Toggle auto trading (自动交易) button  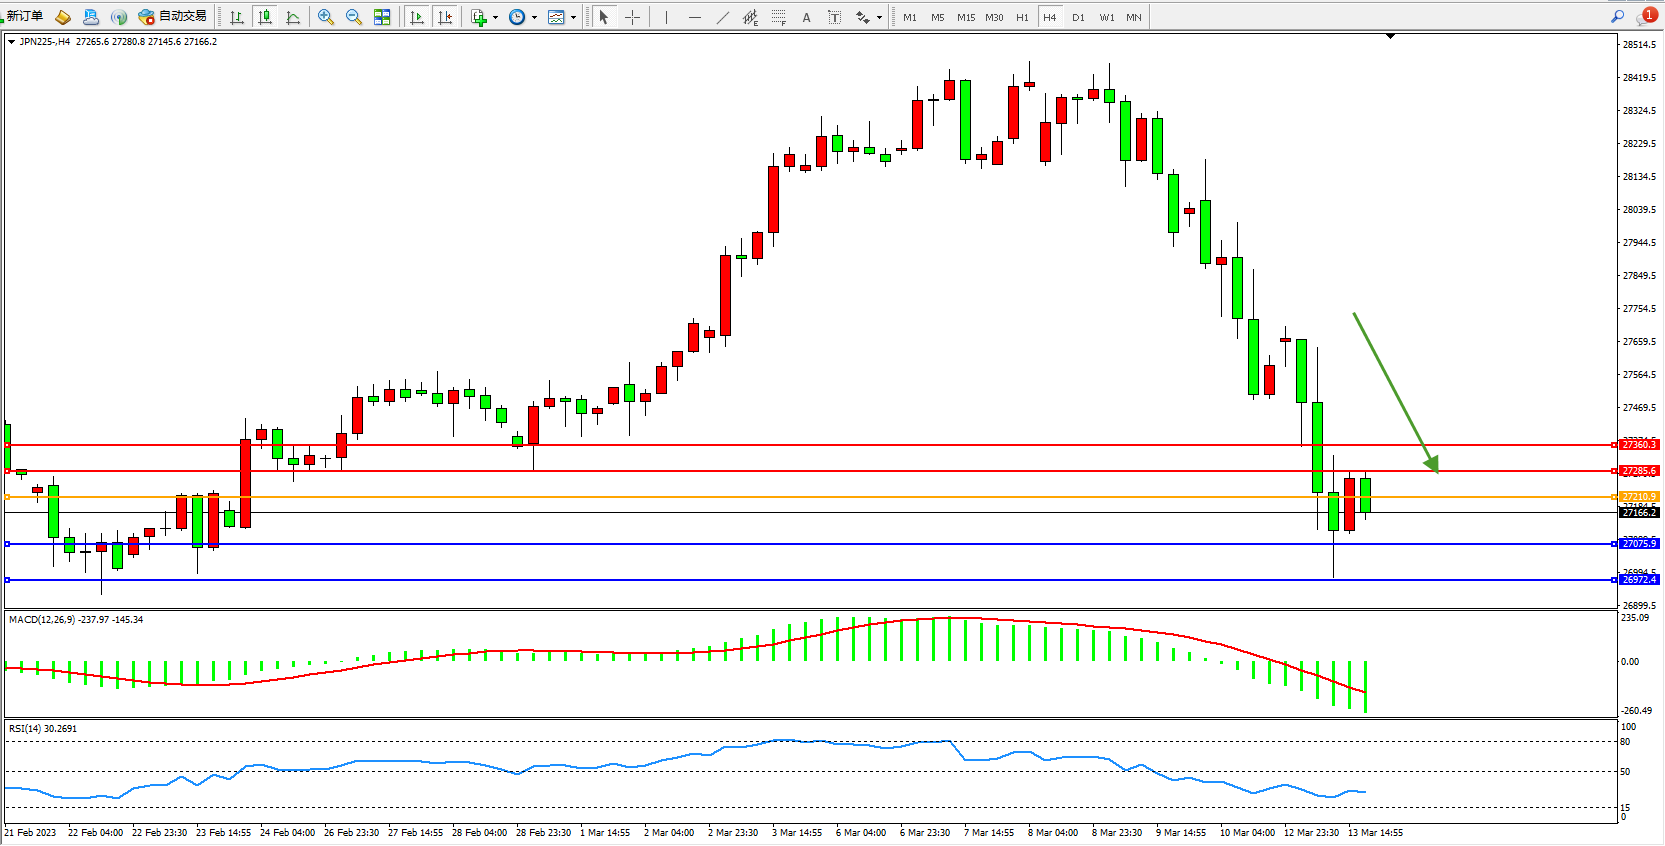click(x=173, y=16)
